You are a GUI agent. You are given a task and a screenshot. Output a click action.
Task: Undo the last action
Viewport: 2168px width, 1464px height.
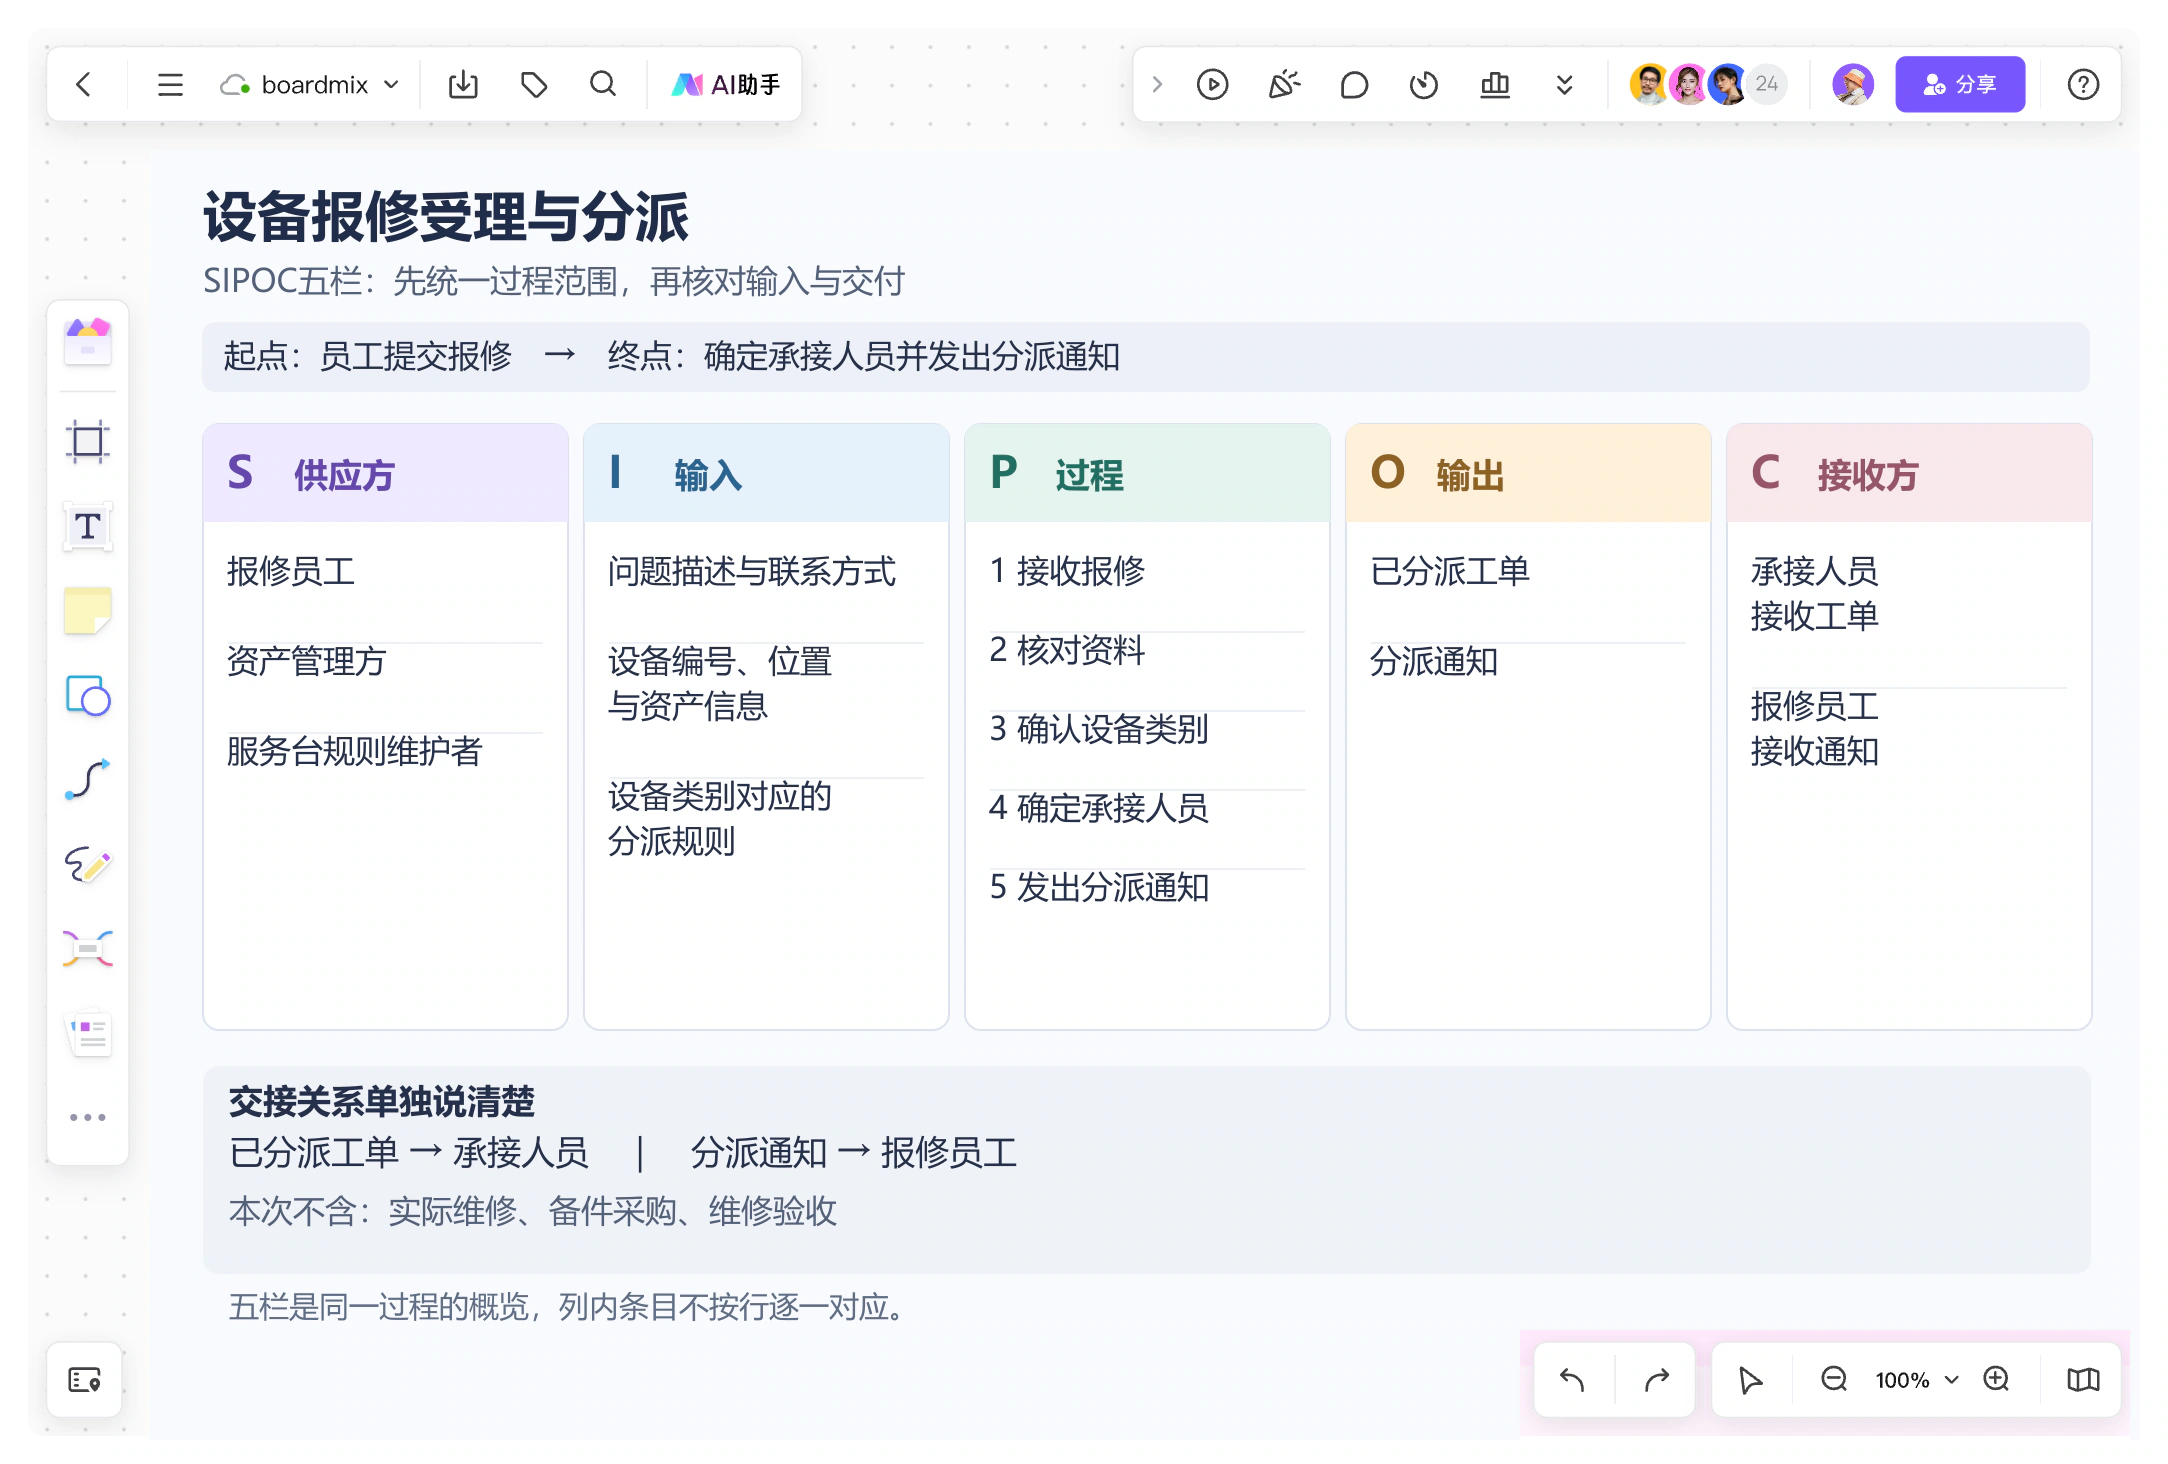[x=1572, y=1380]
